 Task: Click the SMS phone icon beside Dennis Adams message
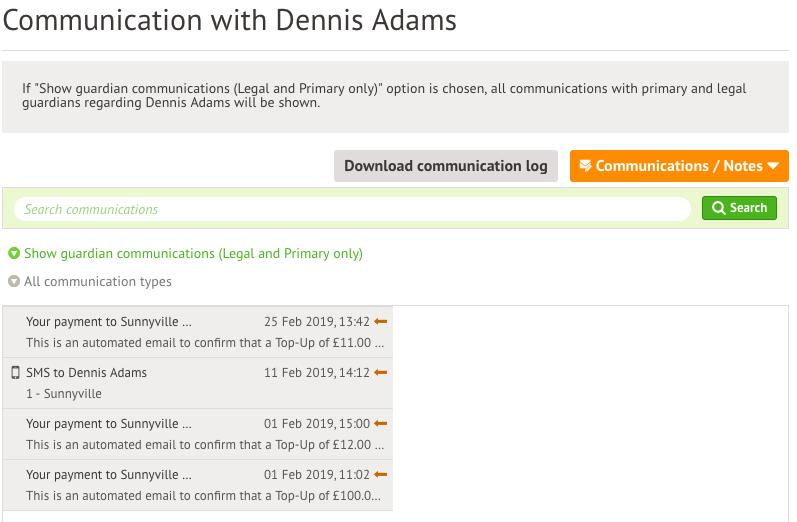(15, 373)
